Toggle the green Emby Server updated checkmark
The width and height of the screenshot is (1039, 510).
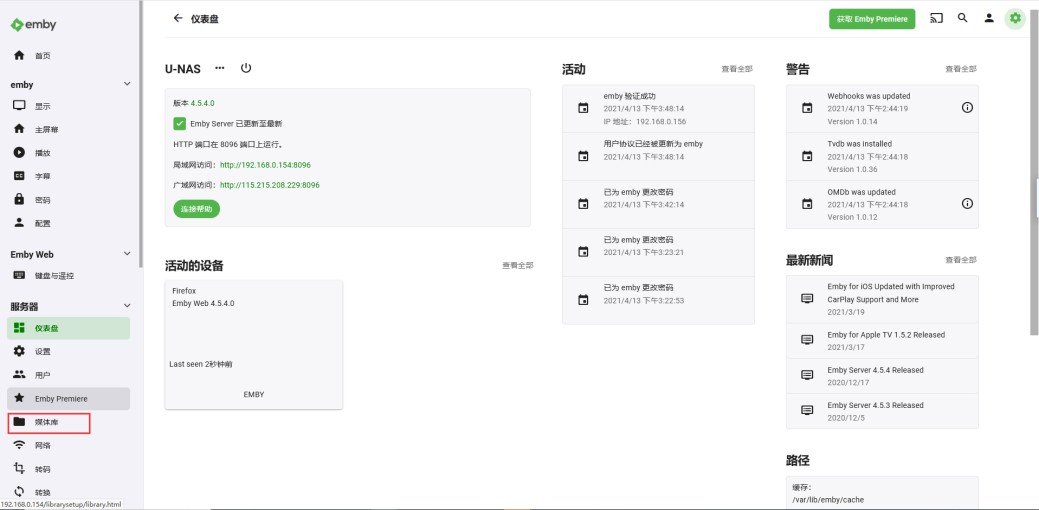pos(180,124)
